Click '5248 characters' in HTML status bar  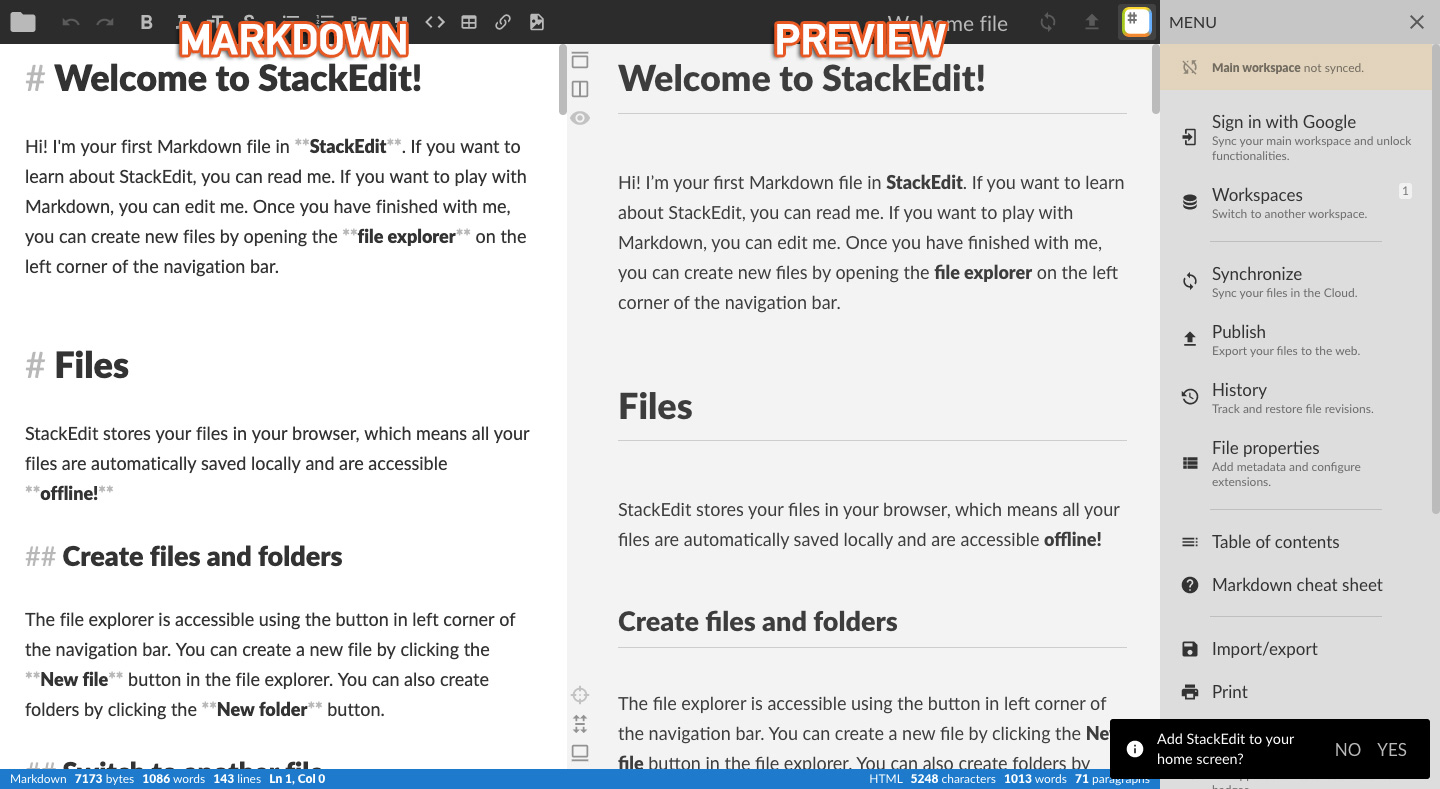point(953,779)
